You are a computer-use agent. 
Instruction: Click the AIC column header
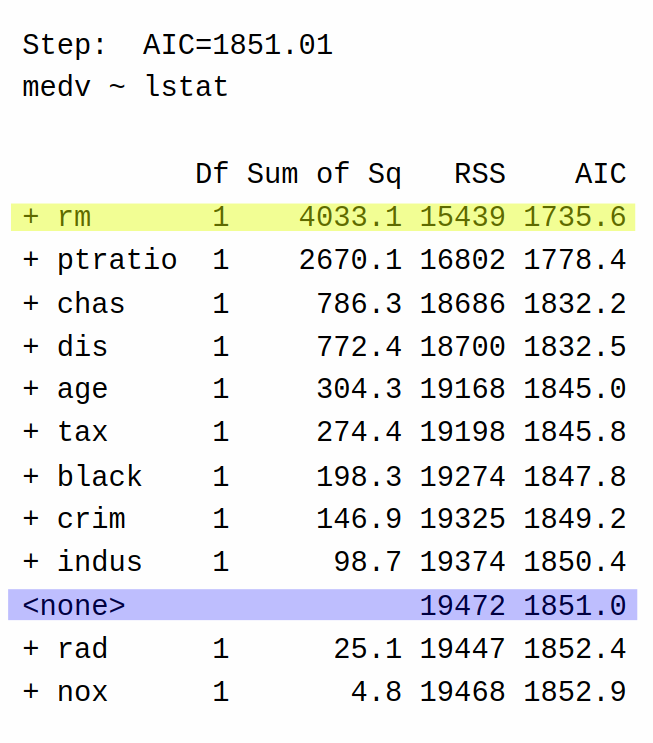pos(601,173)
